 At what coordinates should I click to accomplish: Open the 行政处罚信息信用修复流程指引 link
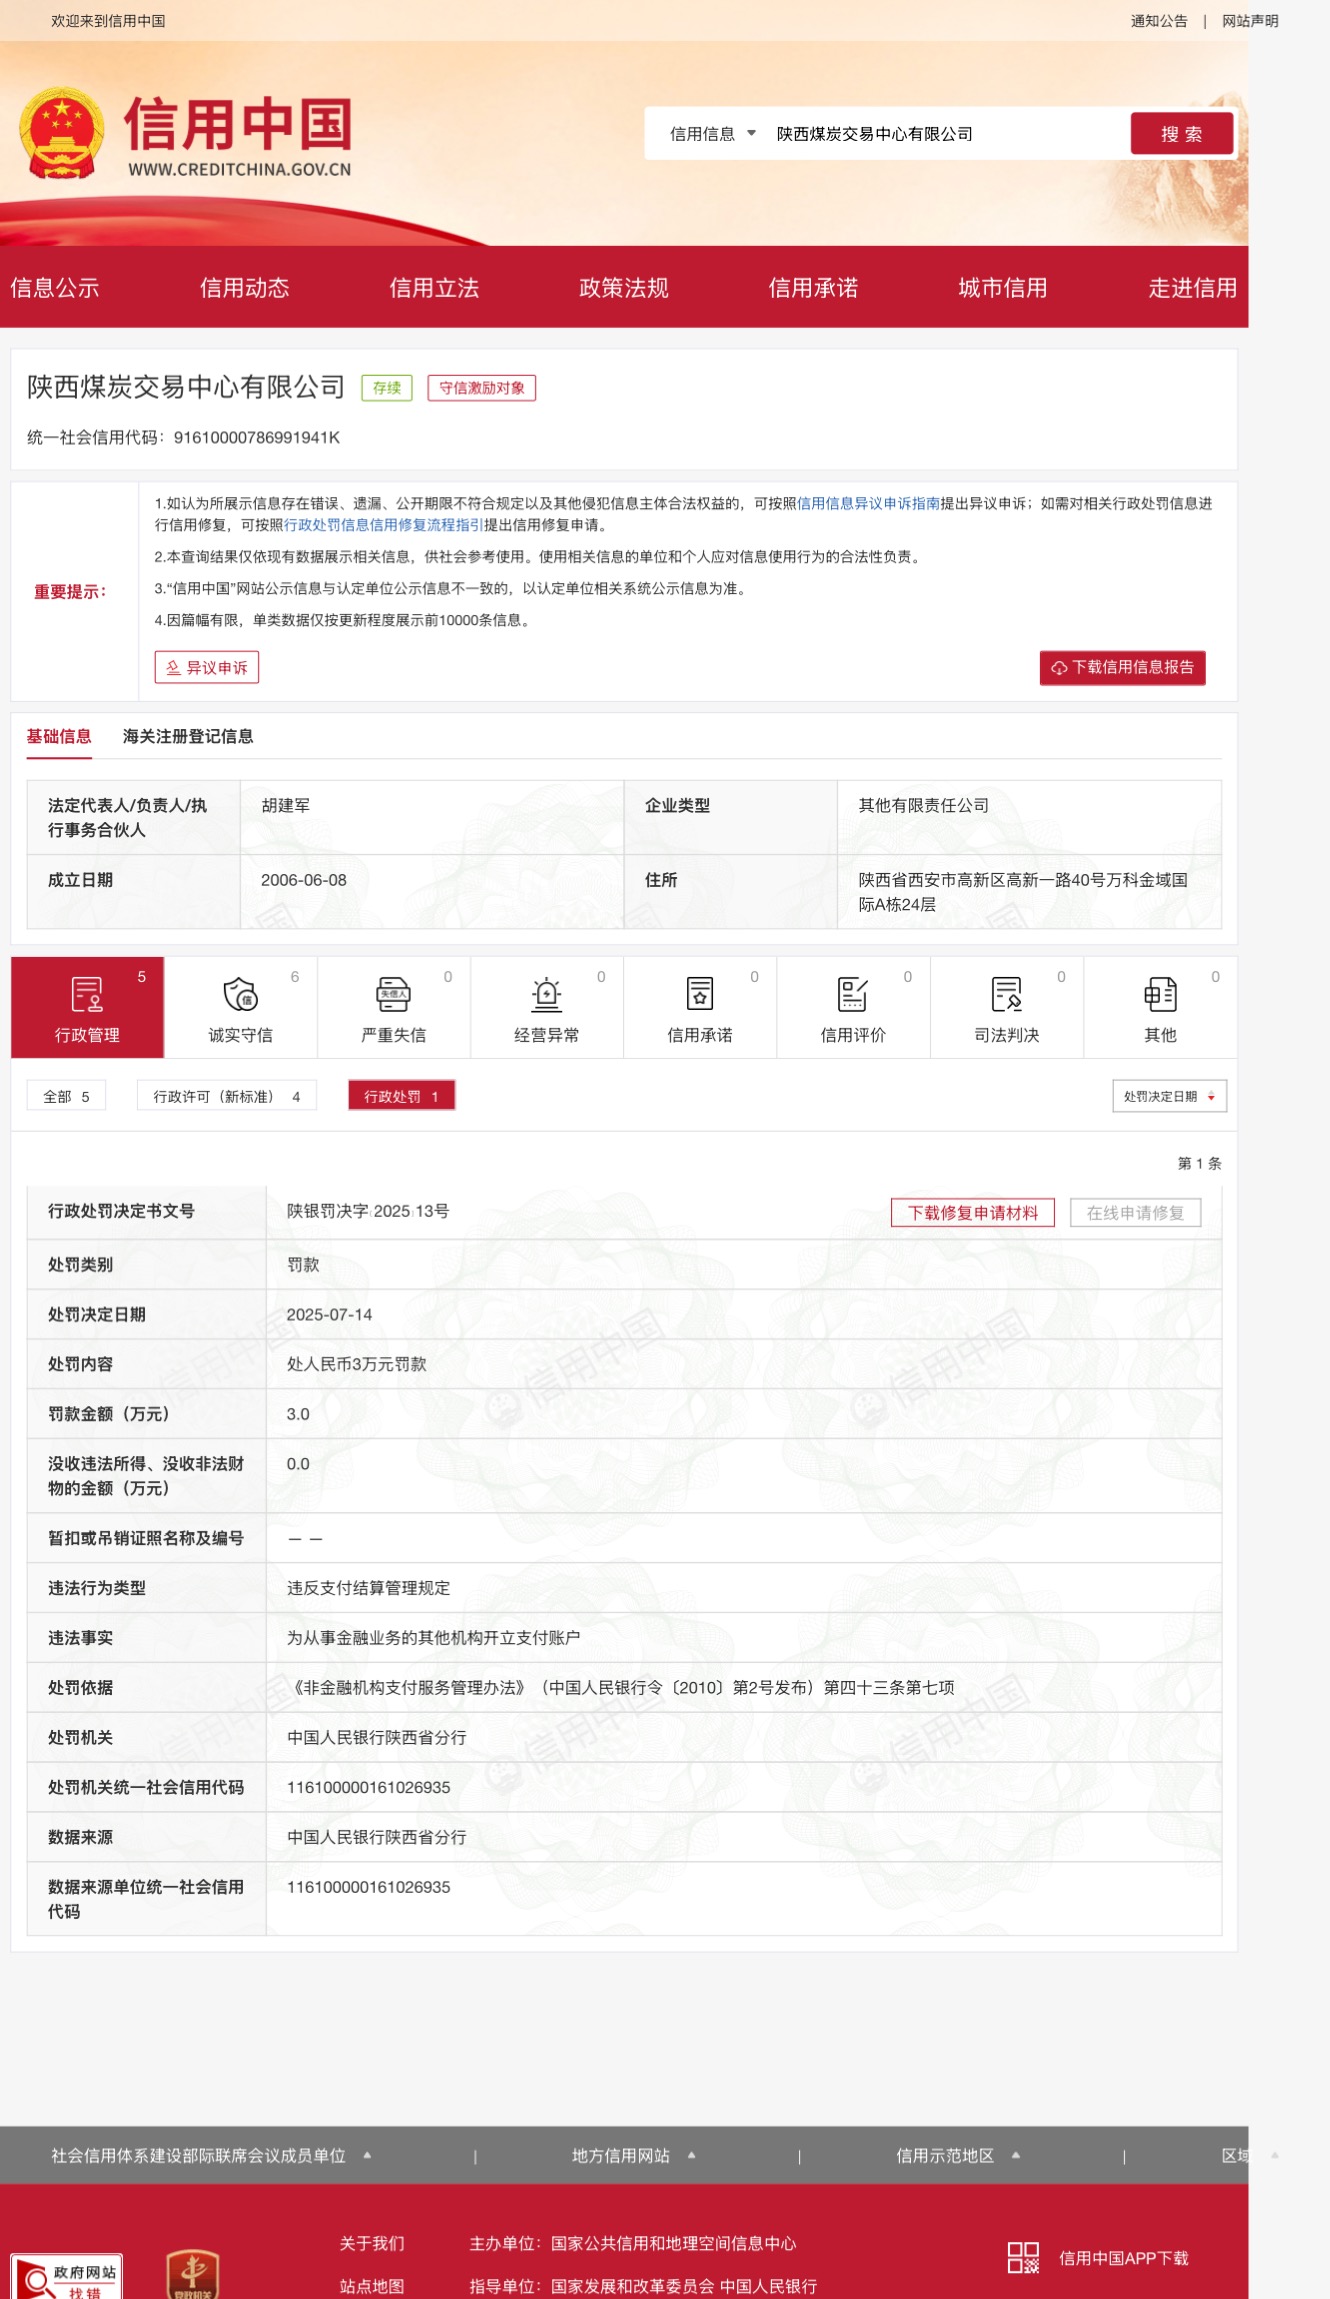384,525
